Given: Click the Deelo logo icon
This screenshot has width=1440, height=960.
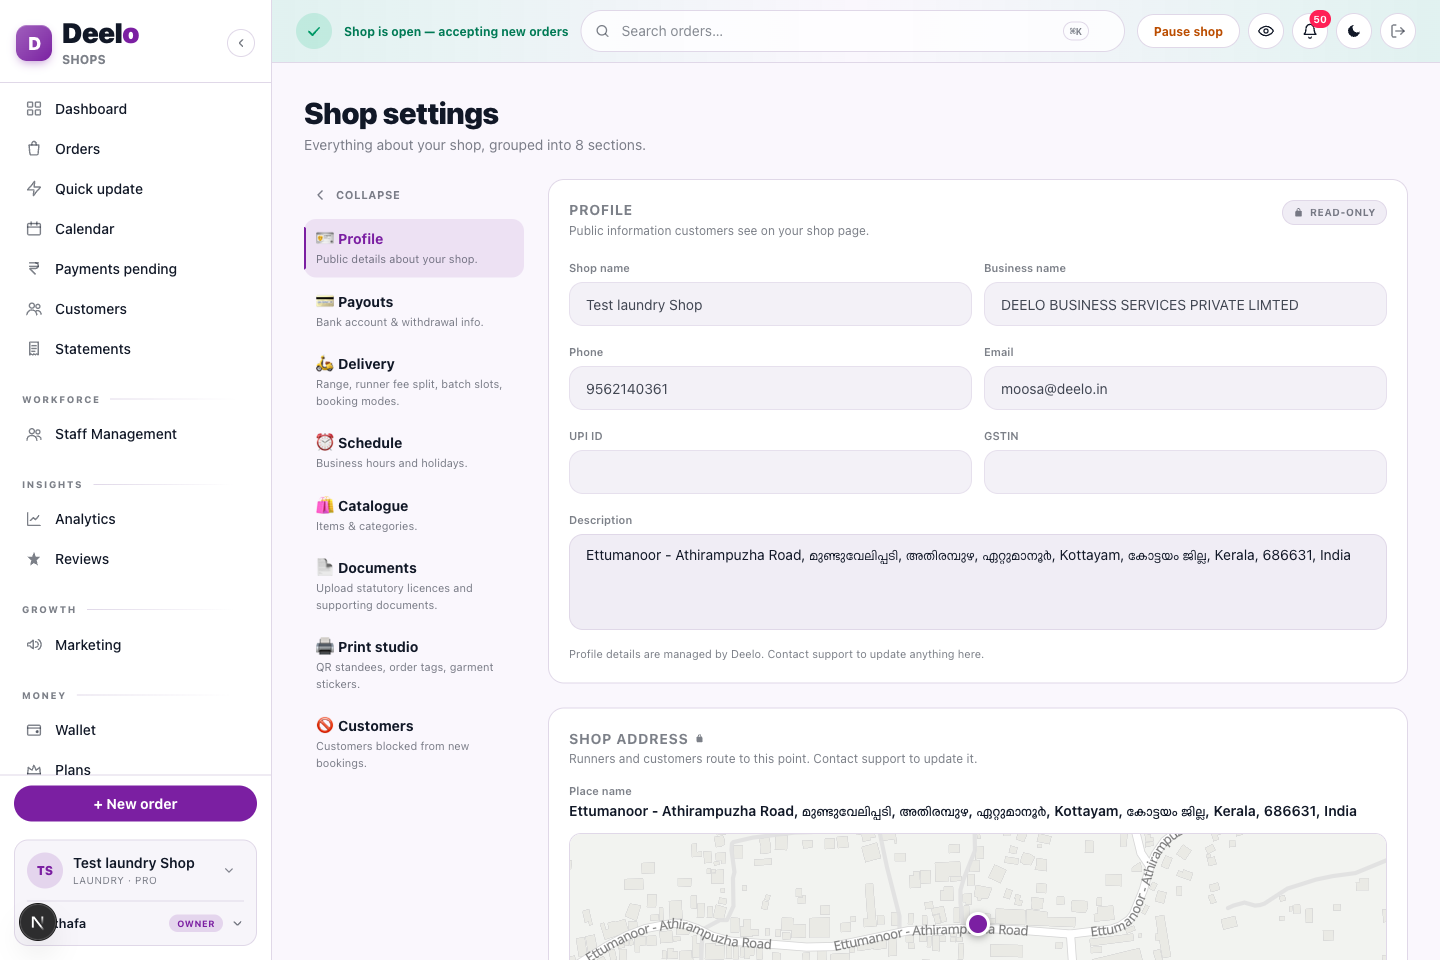Looking at the screenshot, I should click(x=34, y=43).
